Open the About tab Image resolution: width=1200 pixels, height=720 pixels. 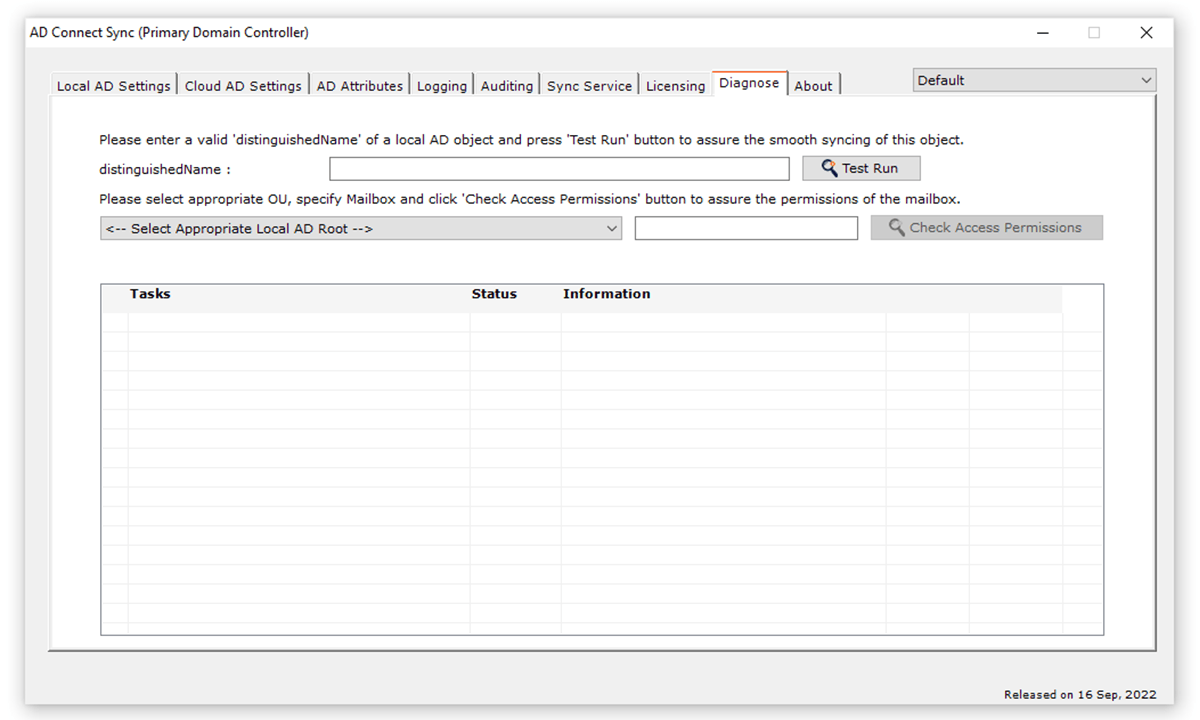coord(814,85)
